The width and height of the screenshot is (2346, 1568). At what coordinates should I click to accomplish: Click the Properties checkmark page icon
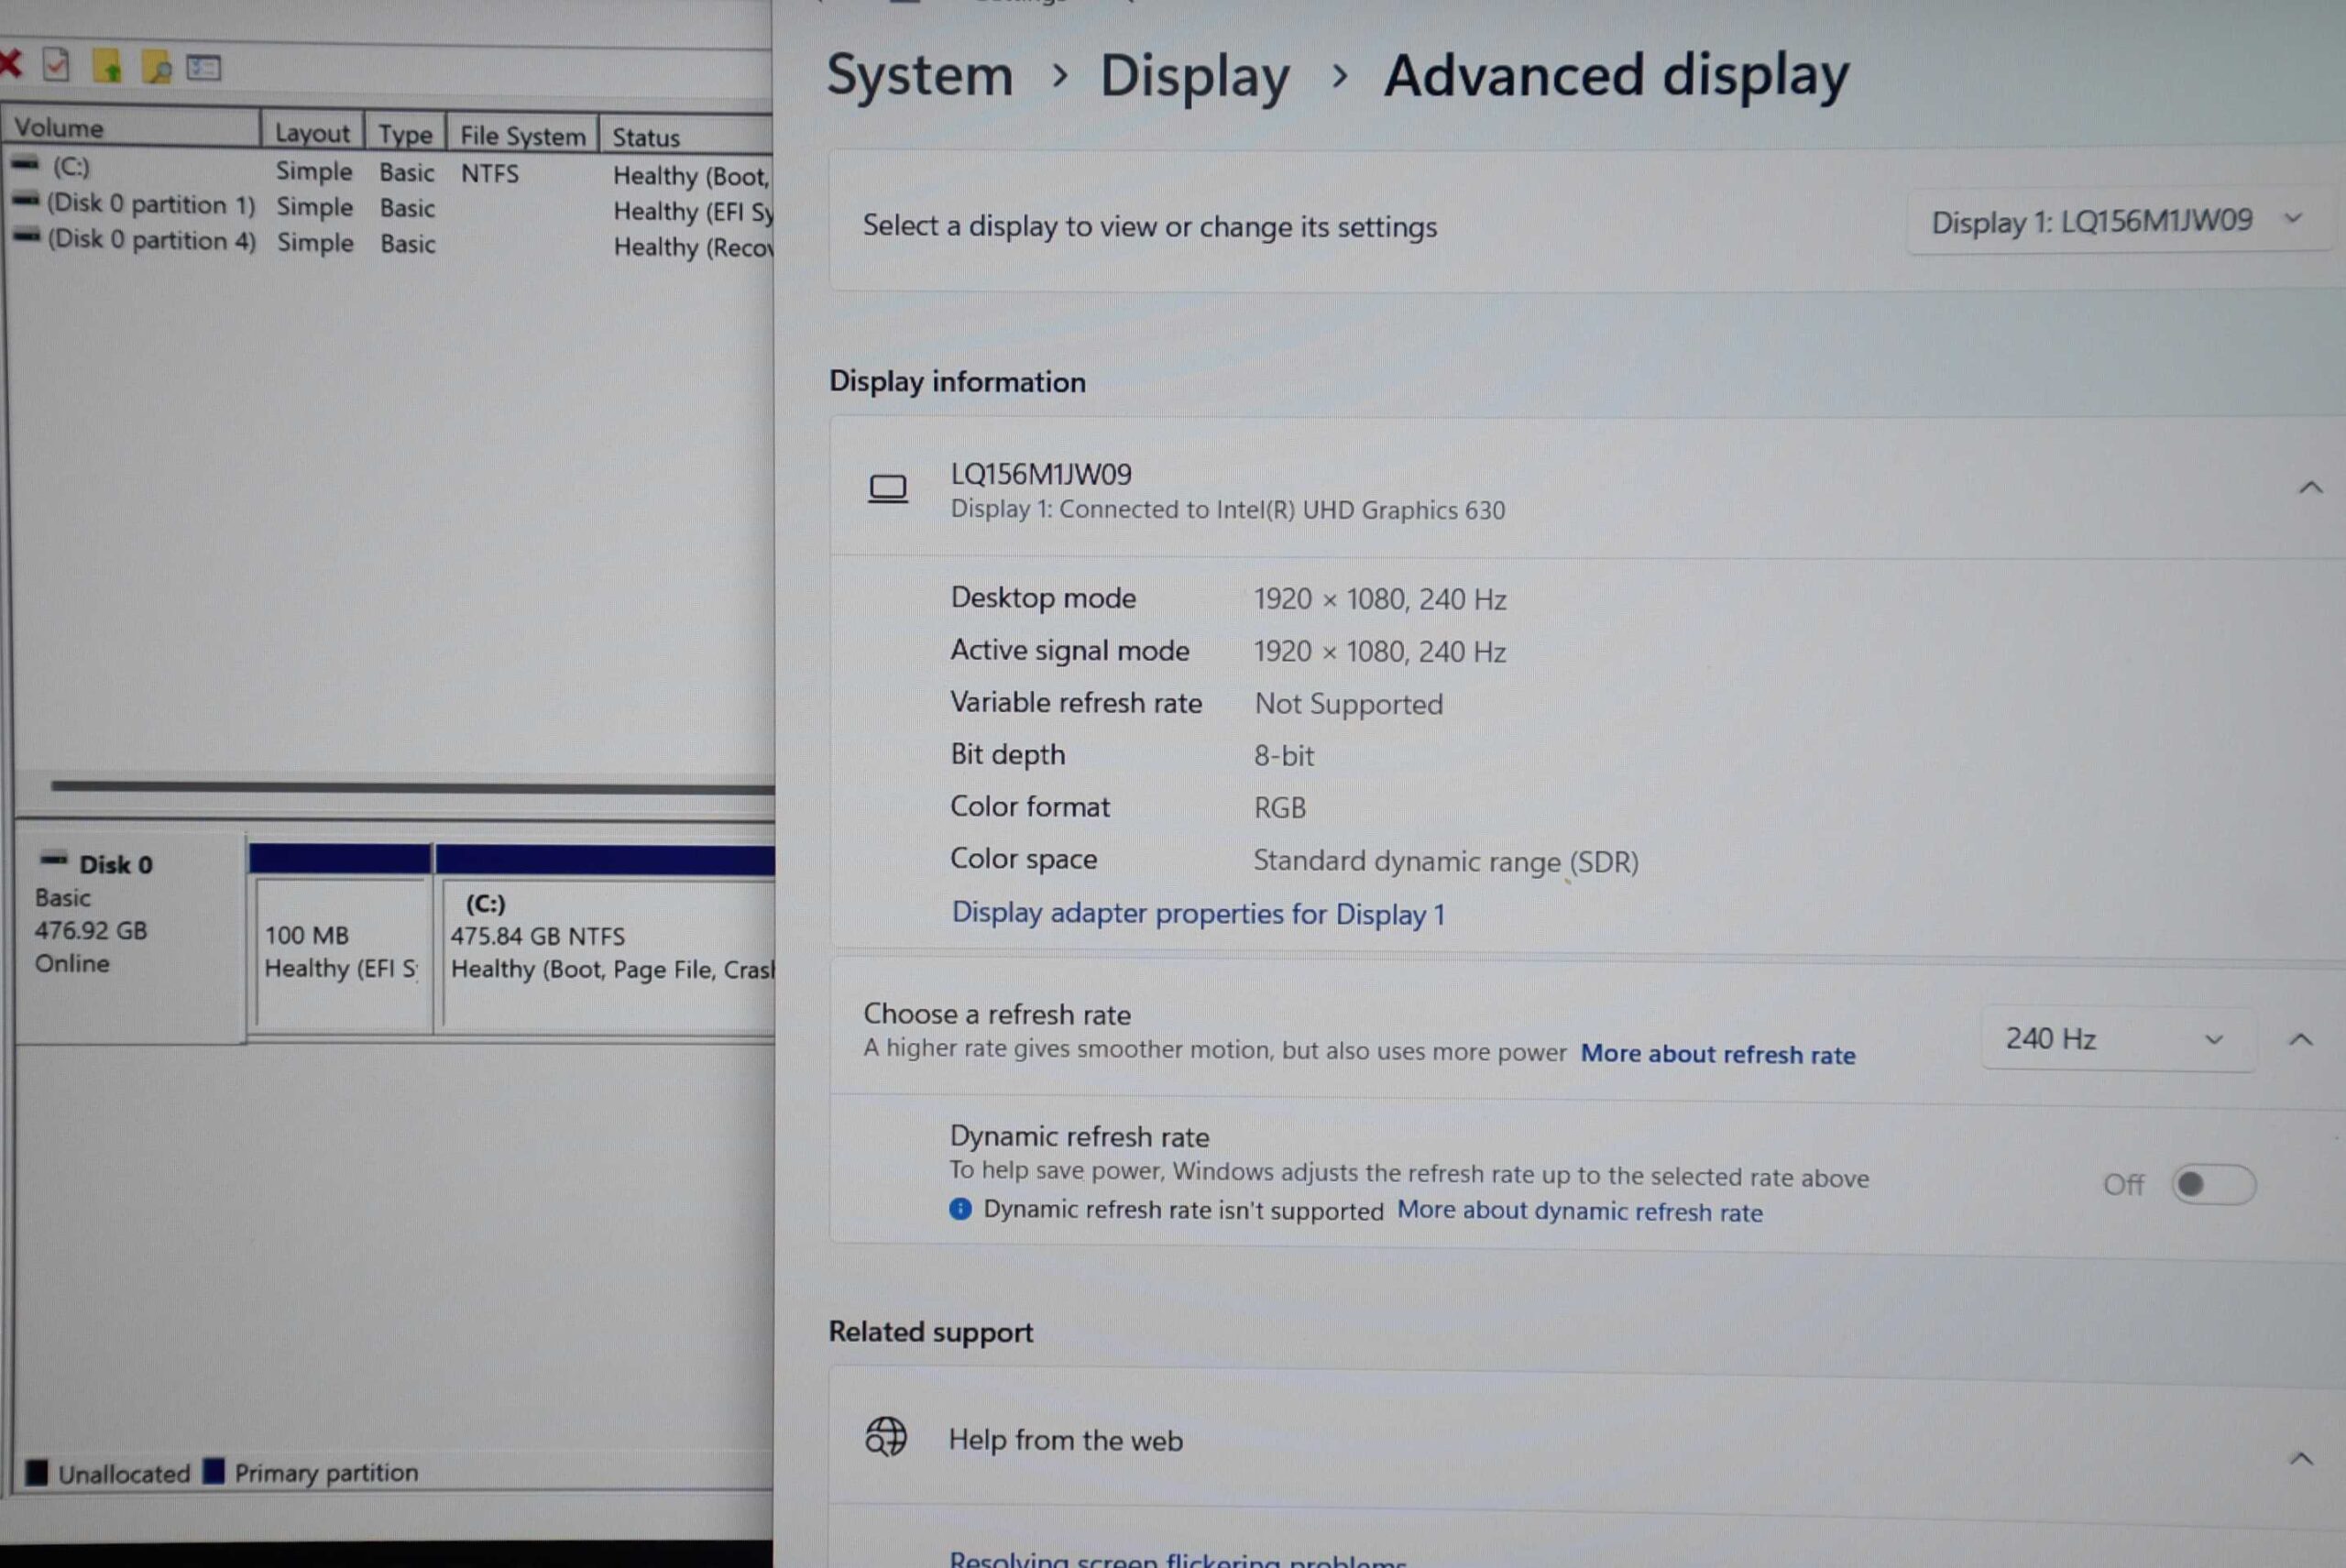tap(56, 66)
